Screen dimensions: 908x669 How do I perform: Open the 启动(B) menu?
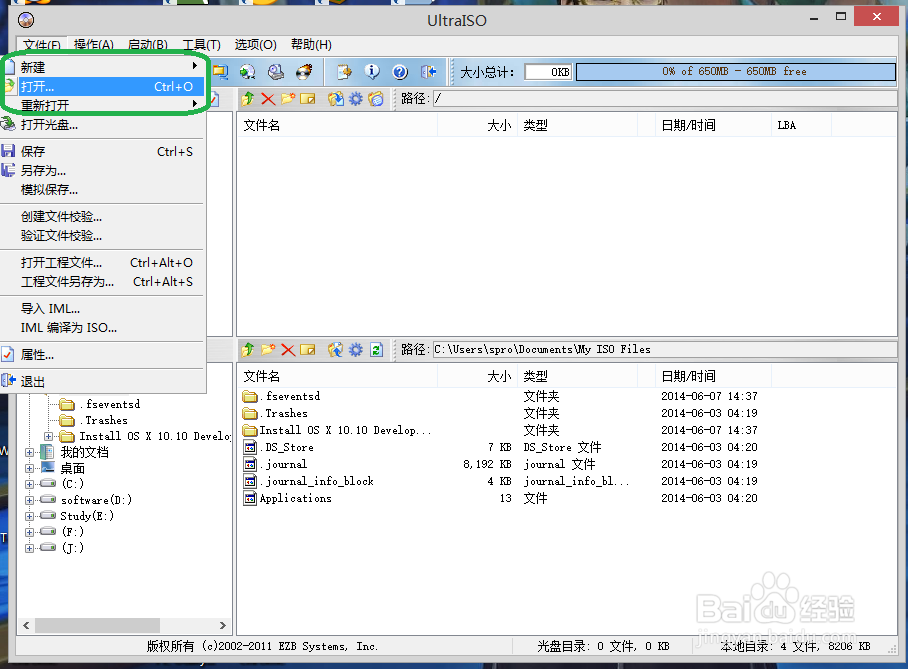[148, 45]
